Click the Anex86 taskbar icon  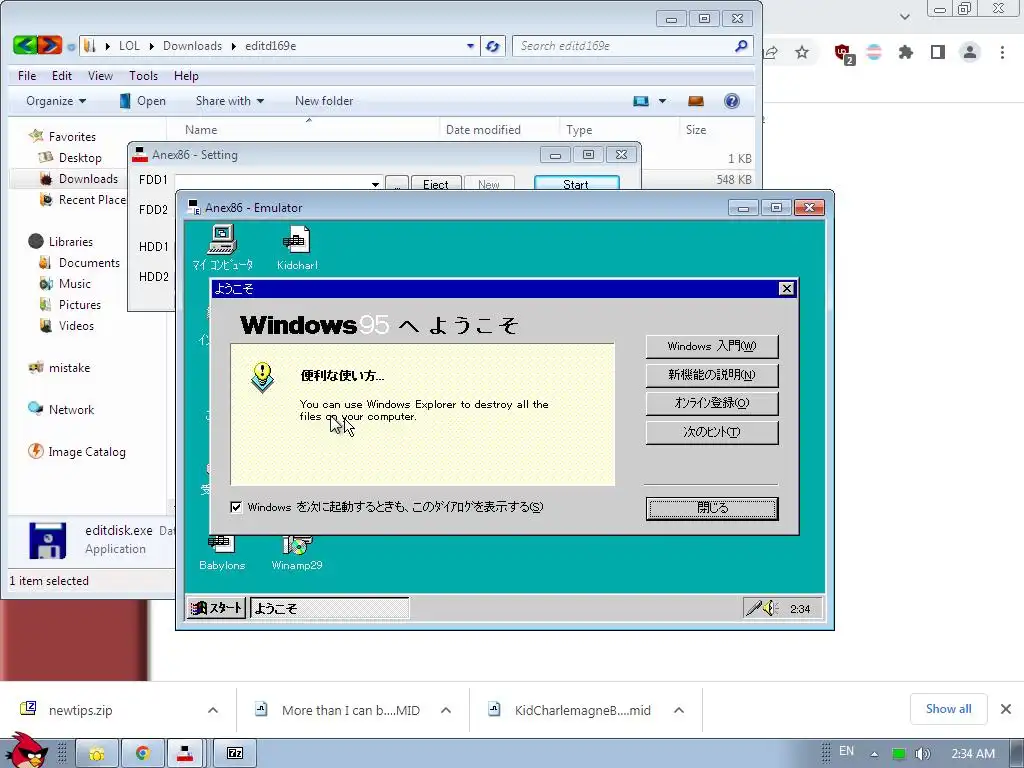pyautogui.click(x=185, y=754)
